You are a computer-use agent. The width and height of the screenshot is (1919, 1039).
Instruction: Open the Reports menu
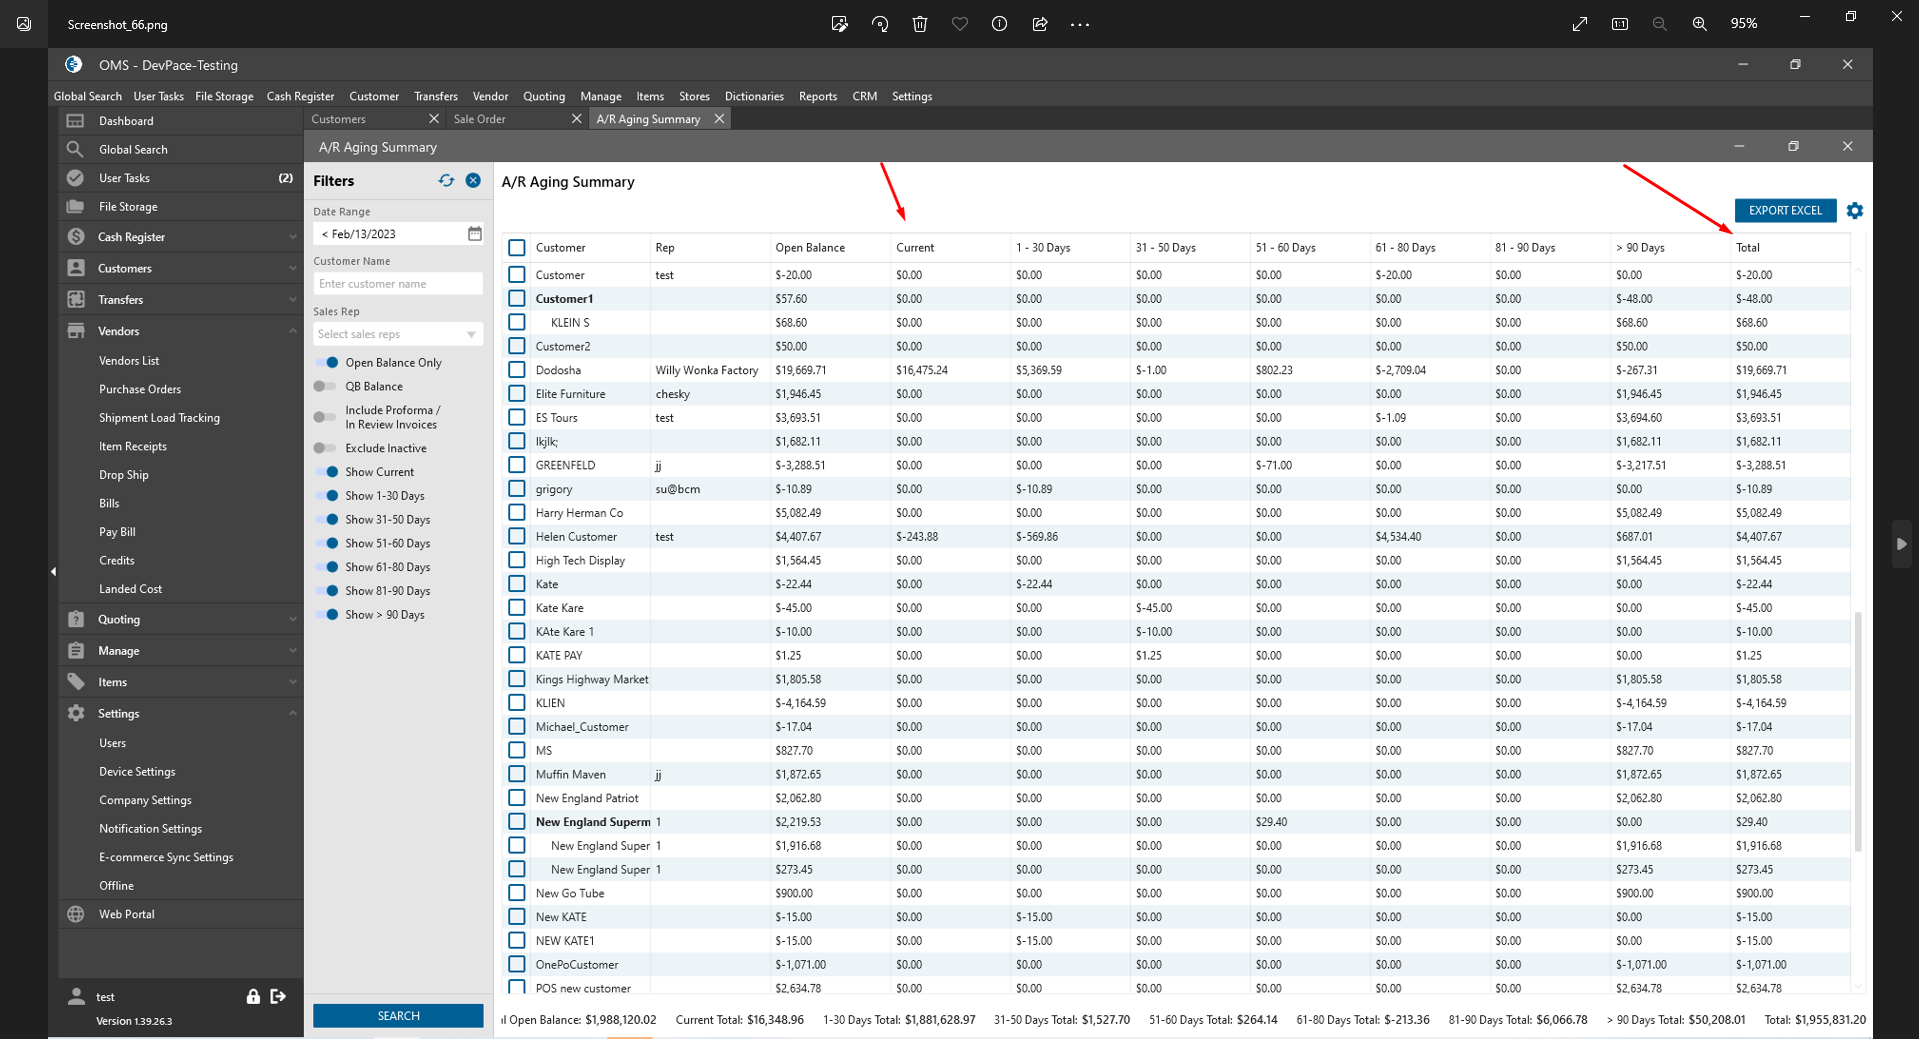pos(817,97)
